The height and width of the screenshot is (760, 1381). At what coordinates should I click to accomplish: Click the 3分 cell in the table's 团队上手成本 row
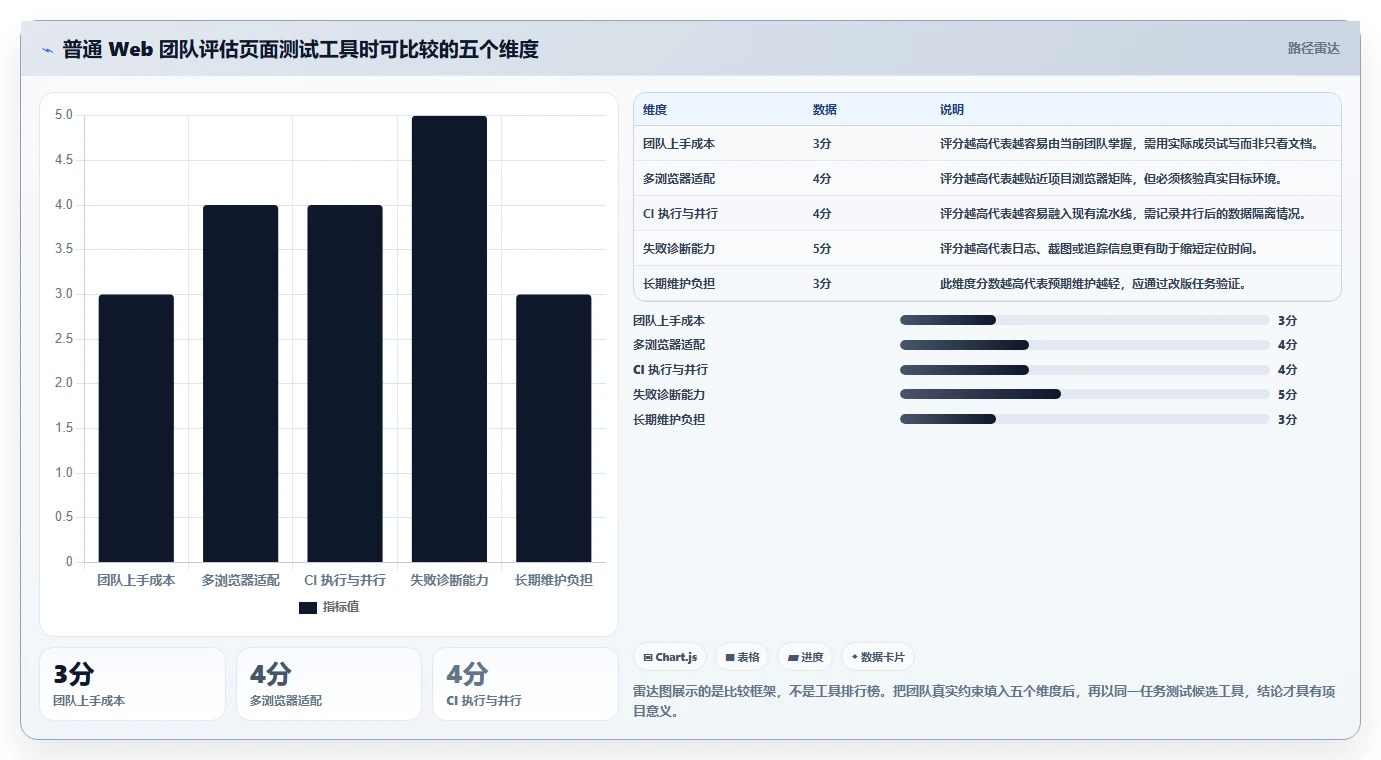pyautogui.click(x=822, y=144)
